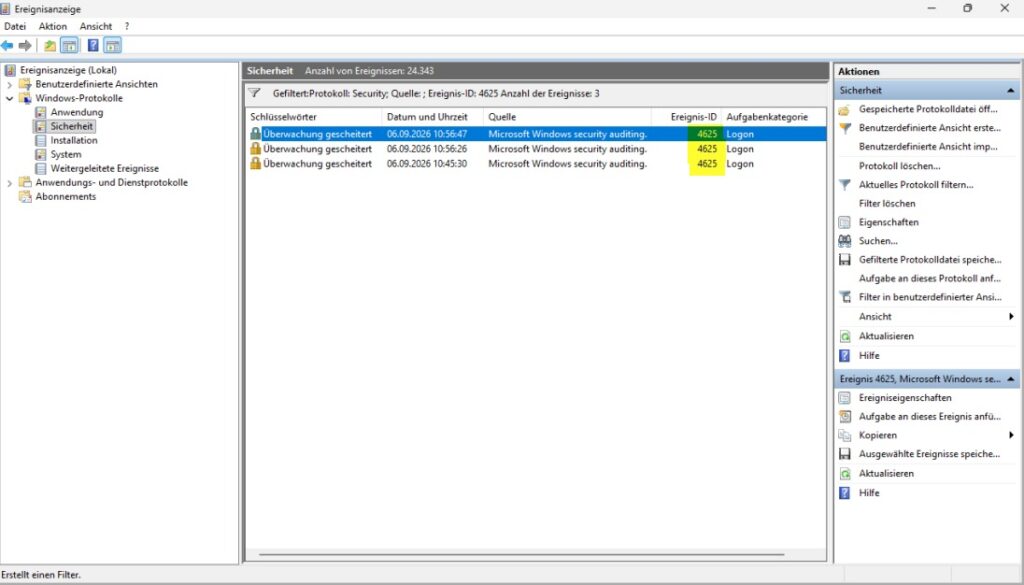Click the Forward arrow in the toolbar
The height and width of the screenshot is (585, 1024).
[25, 45]
